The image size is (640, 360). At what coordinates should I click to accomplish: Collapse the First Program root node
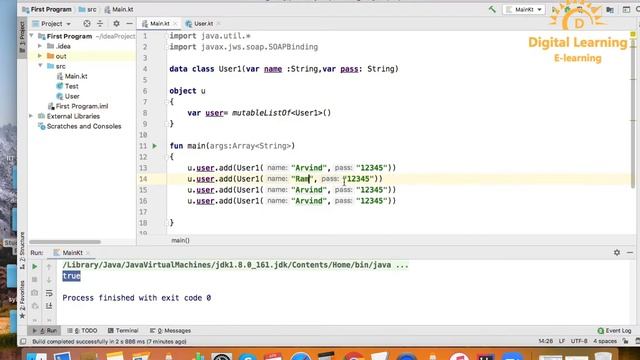coord(32,36)
